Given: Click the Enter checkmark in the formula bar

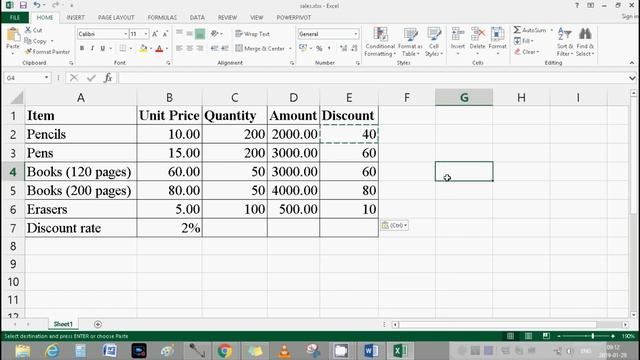Looking at the screenshot, I should click(x=91, y=78).
